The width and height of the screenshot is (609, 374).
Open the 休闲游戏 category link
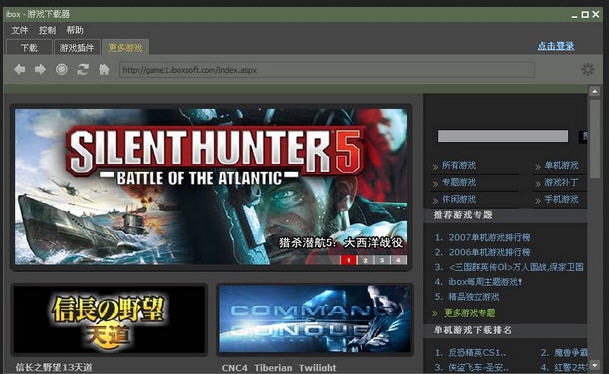click(x=459, y=200)
